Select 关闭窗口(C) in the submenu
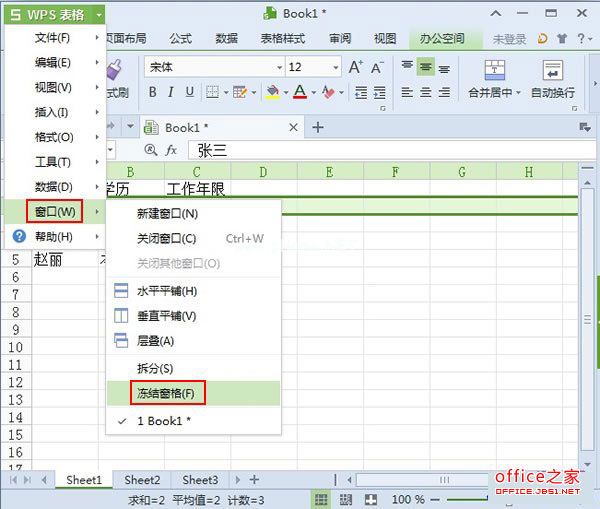This screenshot has height=509, width=600. tap(193, 238)
